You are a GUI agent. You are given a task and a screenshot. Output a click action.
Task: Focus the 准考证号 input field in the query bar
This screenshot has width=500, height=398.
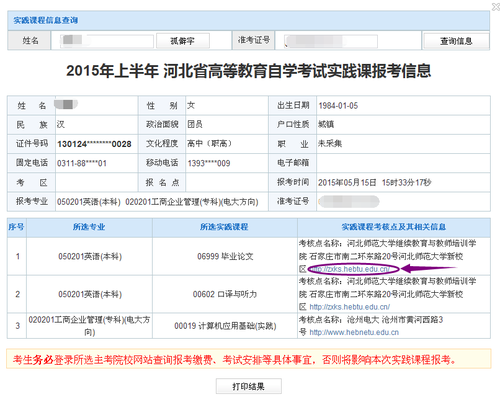pyautogui.click(x=331, y=41)
